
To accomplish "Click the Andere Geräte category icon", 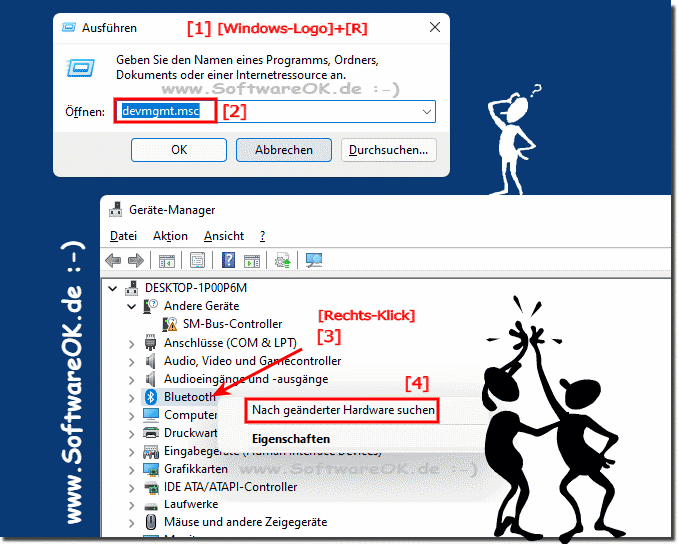I will point(150,306).
